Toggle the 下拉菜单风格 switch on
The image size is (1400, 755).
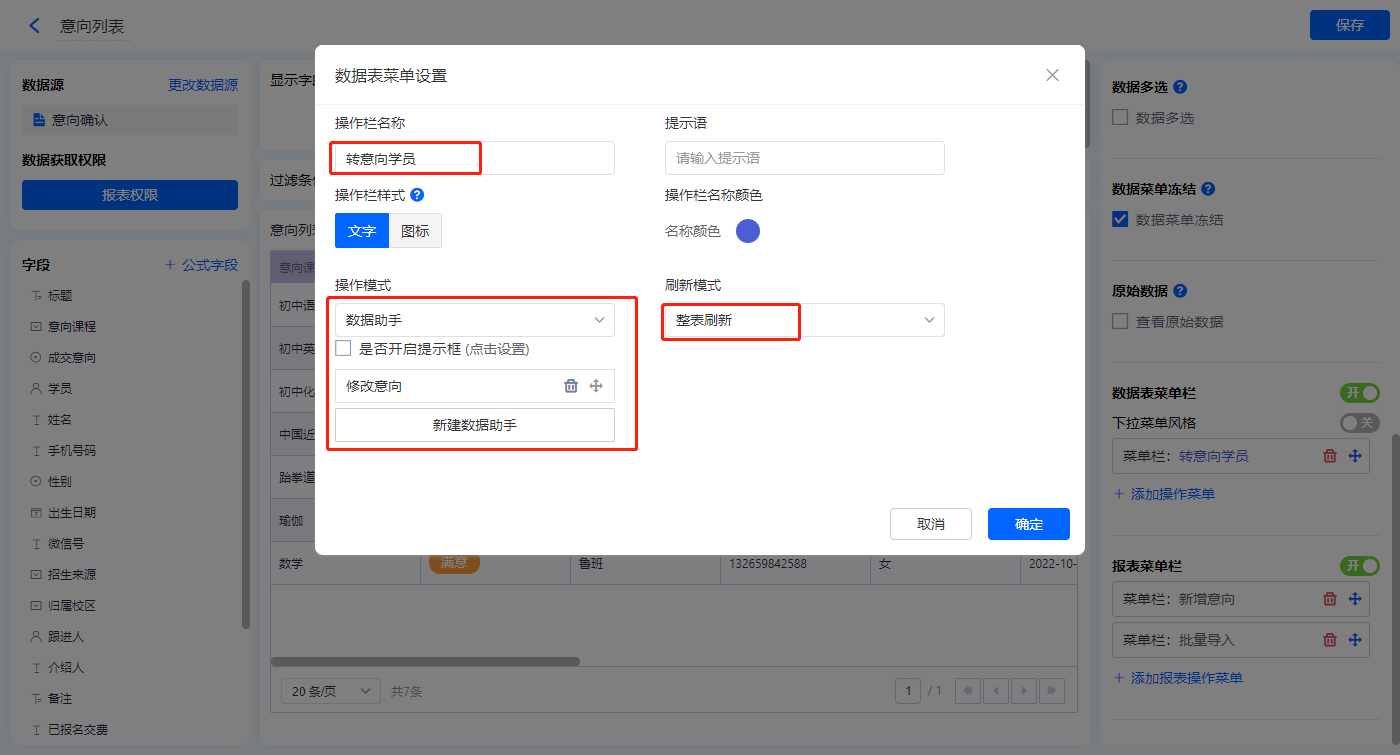point(1359,423)
